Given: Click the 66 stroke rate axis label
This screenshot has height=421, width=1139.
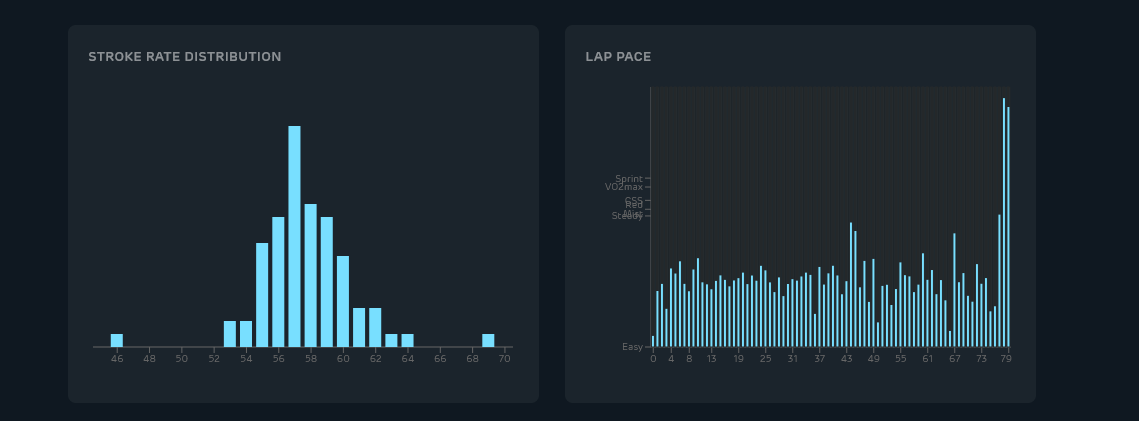Looking at the screenshot, I should [x=439, y=359].
